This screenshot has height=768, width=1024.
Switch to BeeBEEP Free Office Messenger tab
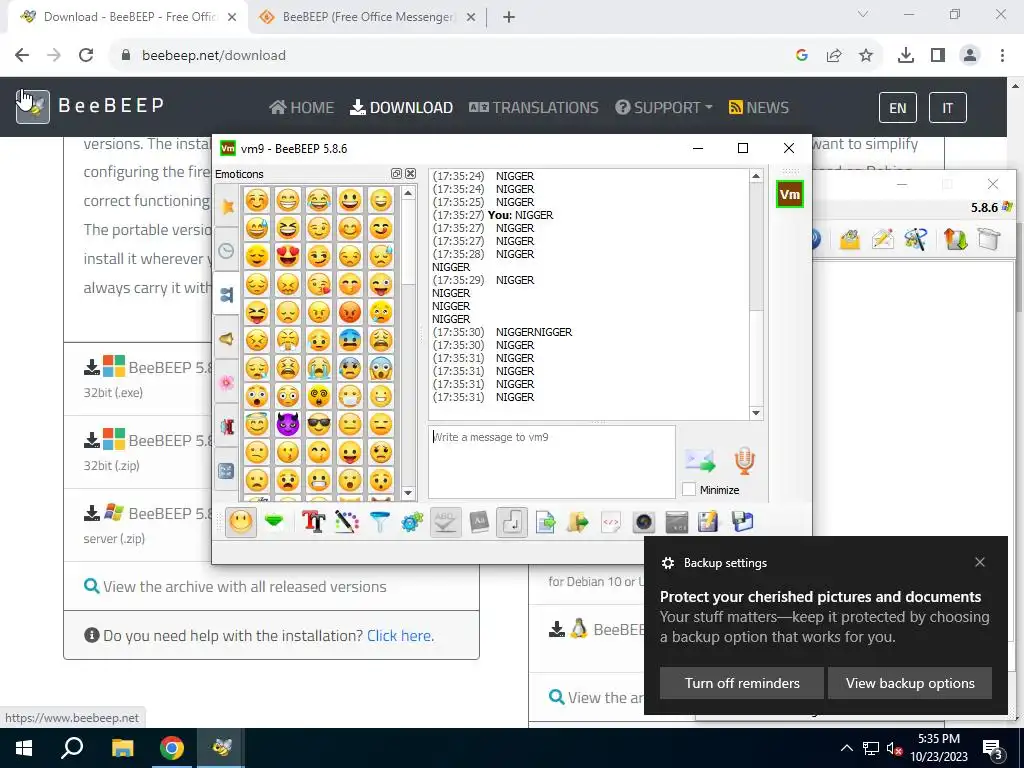pos(367,17)
